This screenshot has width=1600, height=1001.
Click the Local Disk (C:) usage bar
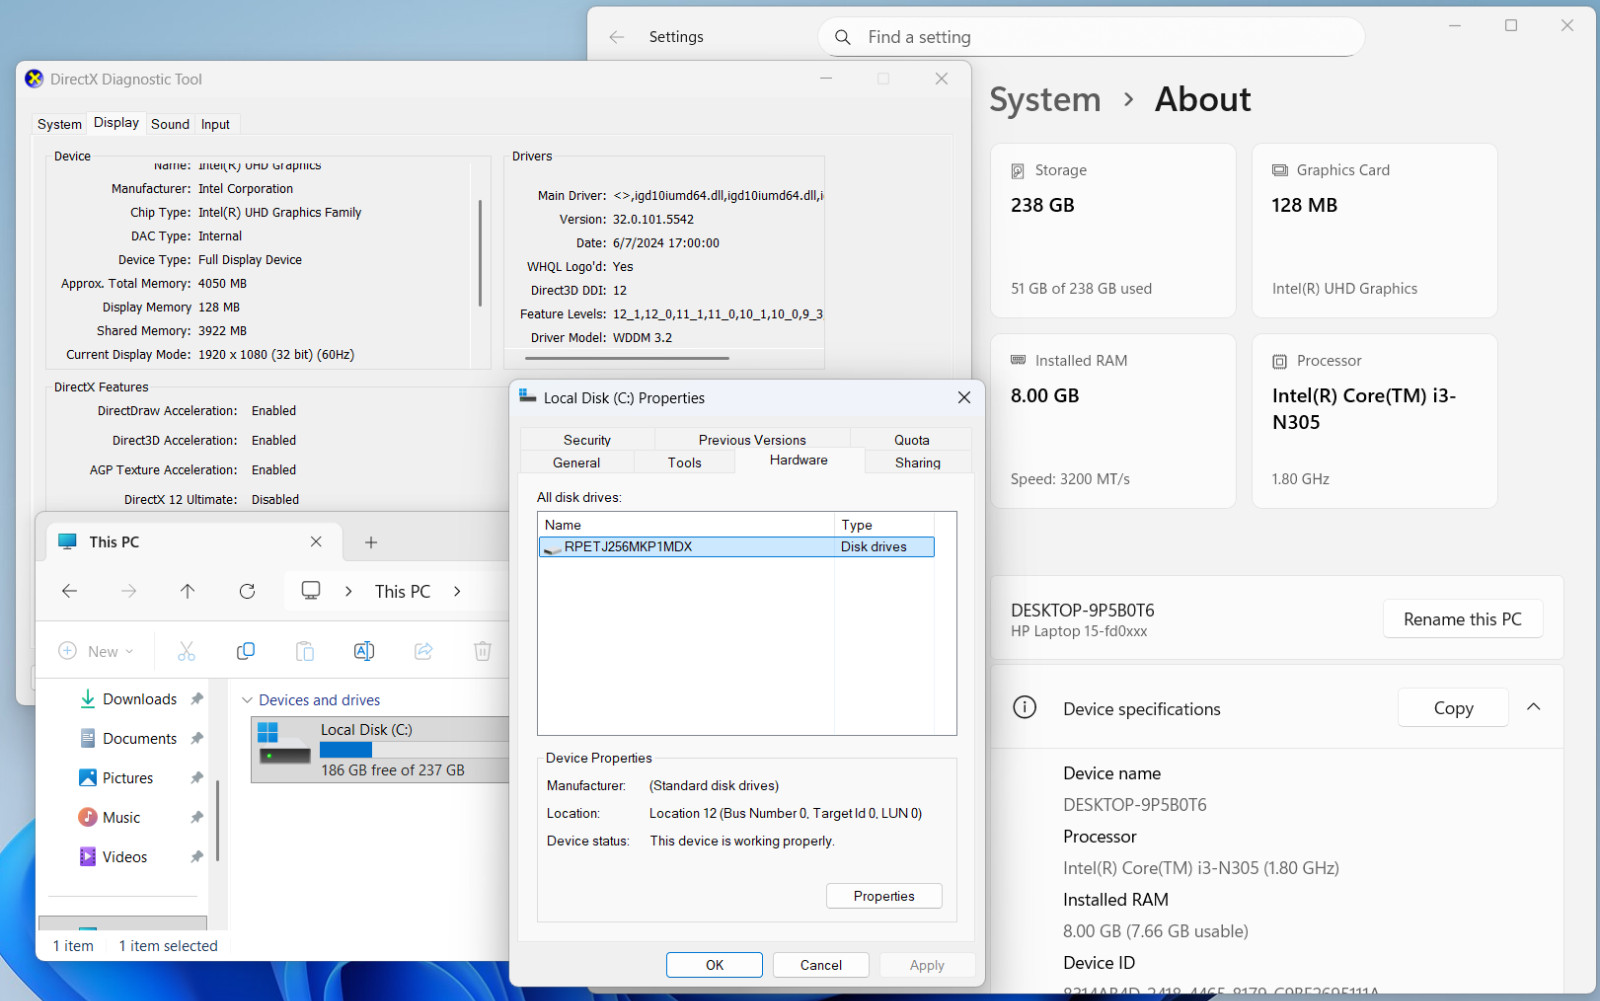pyautogui.click(x=414, y=750)
